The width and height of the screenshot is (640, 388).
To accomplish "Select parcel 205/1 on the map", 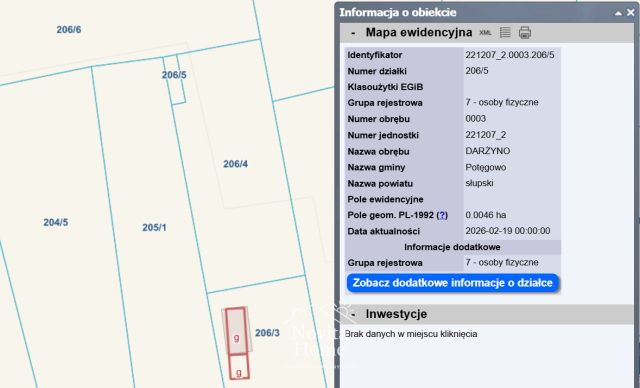I will pos(154,227).
